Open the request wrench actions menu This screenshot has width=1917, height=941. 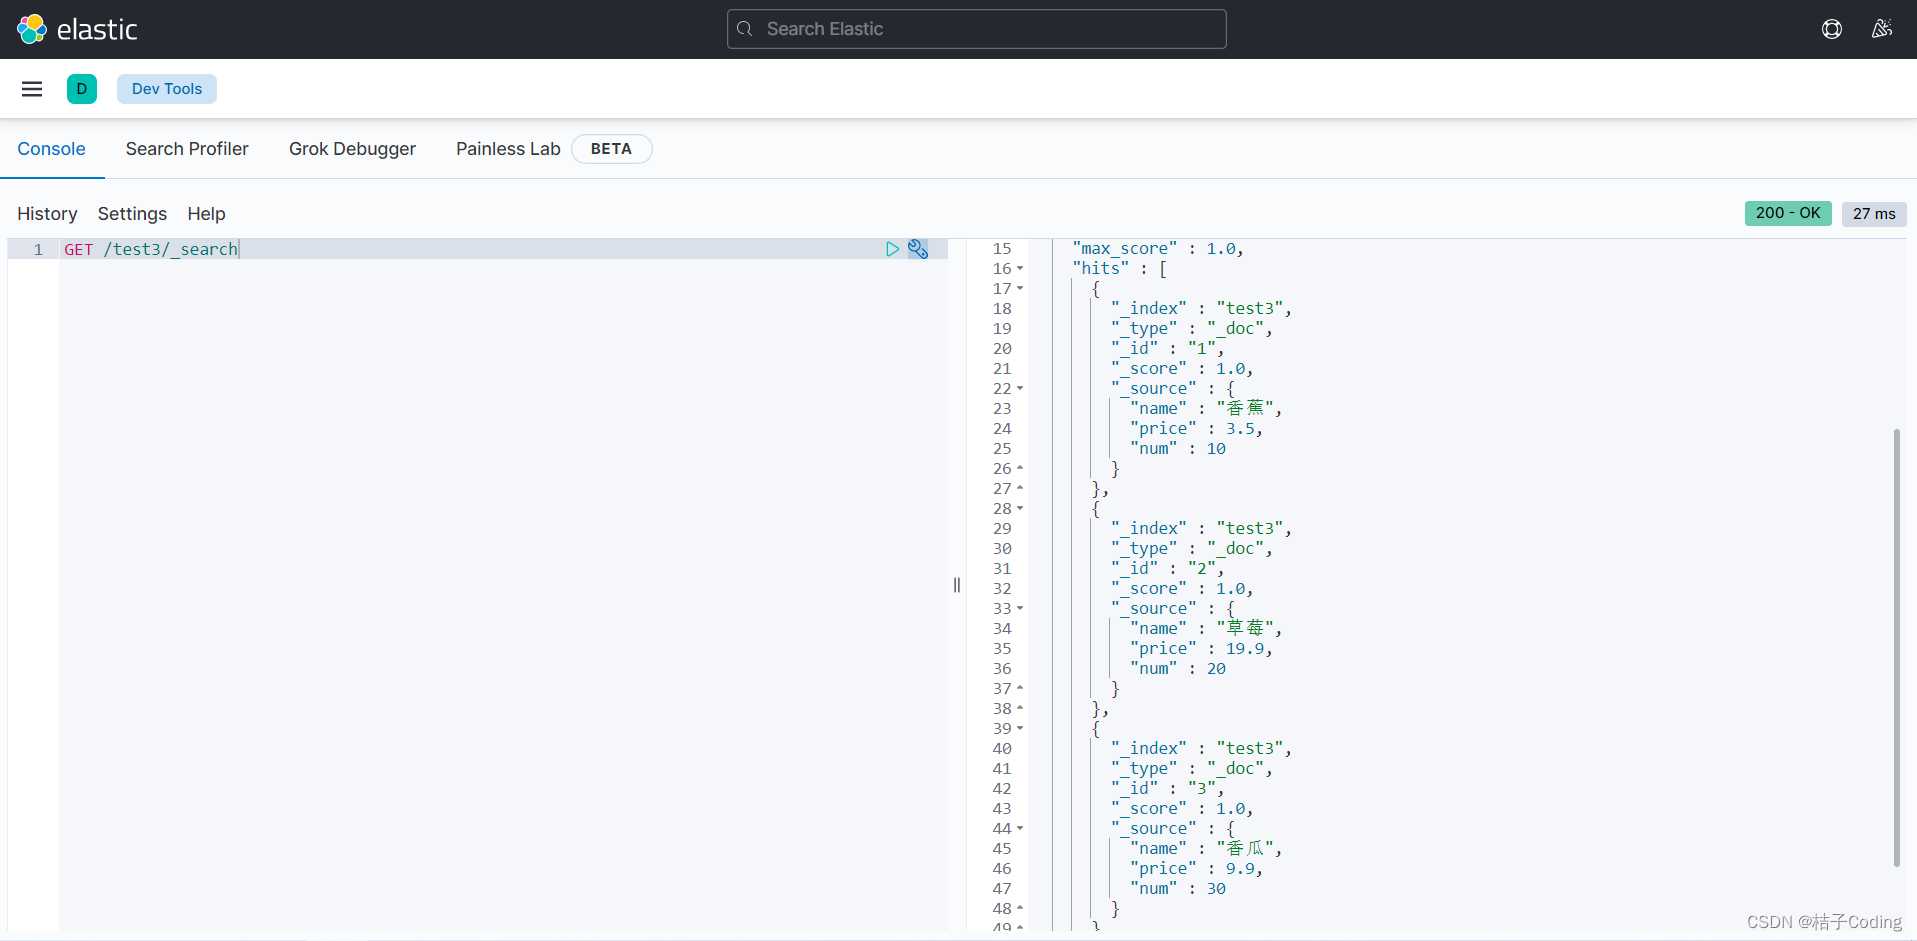click(x=918, y=249)
